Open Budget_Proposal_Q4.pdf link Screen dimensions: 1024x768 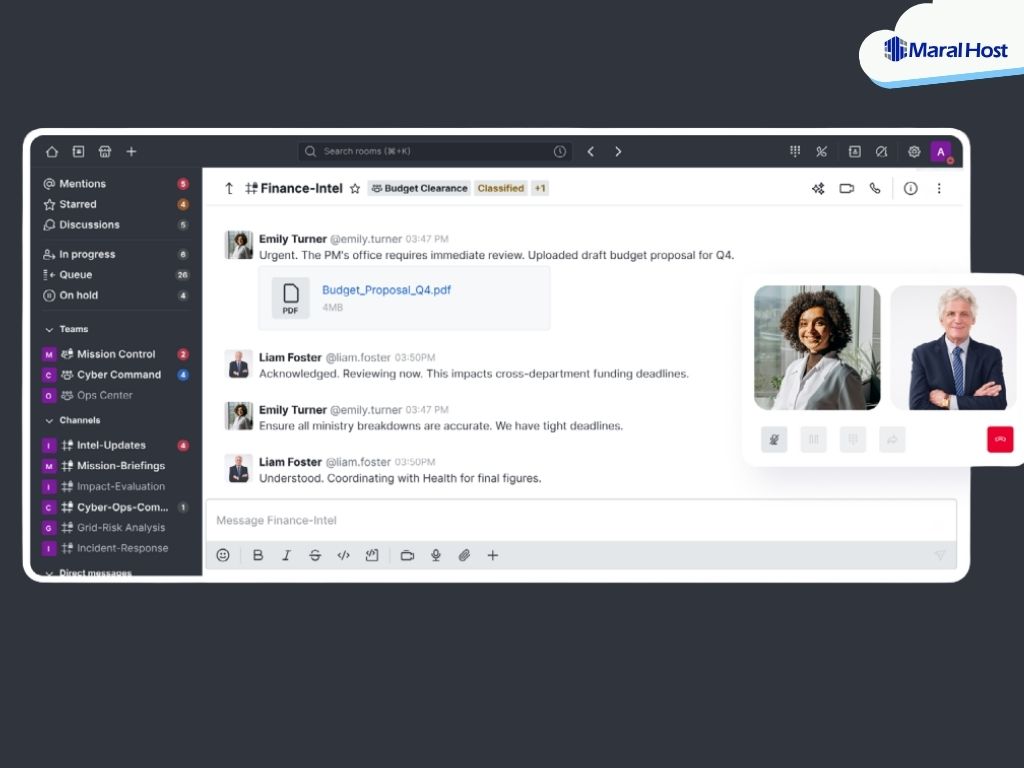point(387,290)
